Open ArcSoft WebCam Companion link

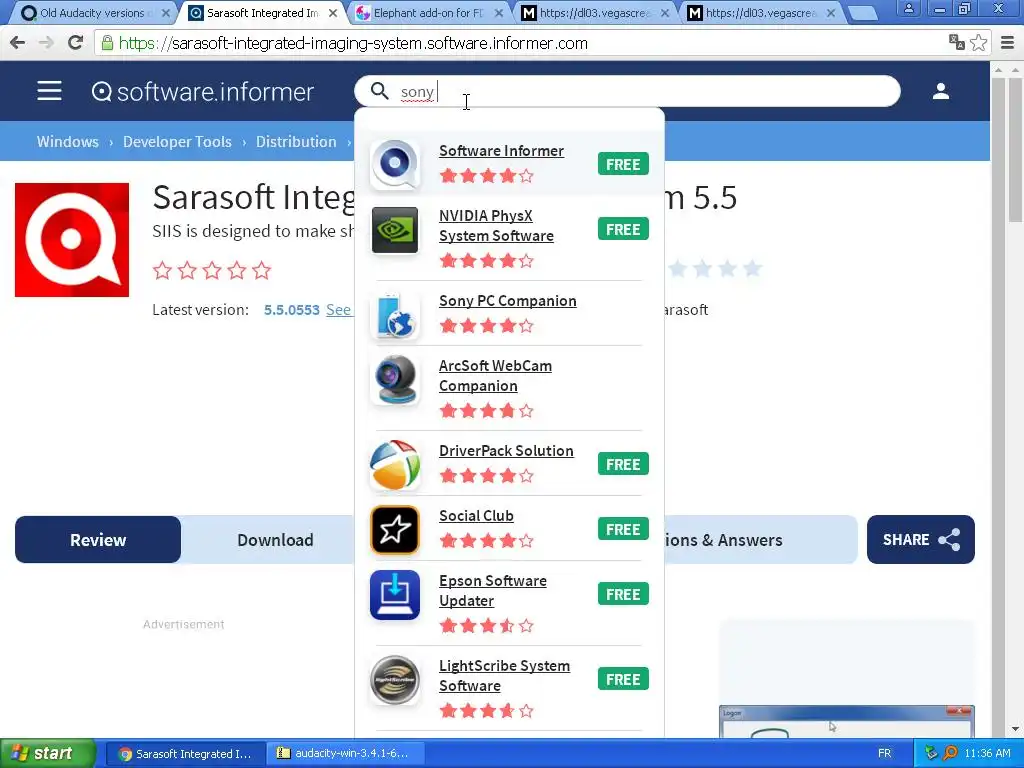tap(495, 376)
